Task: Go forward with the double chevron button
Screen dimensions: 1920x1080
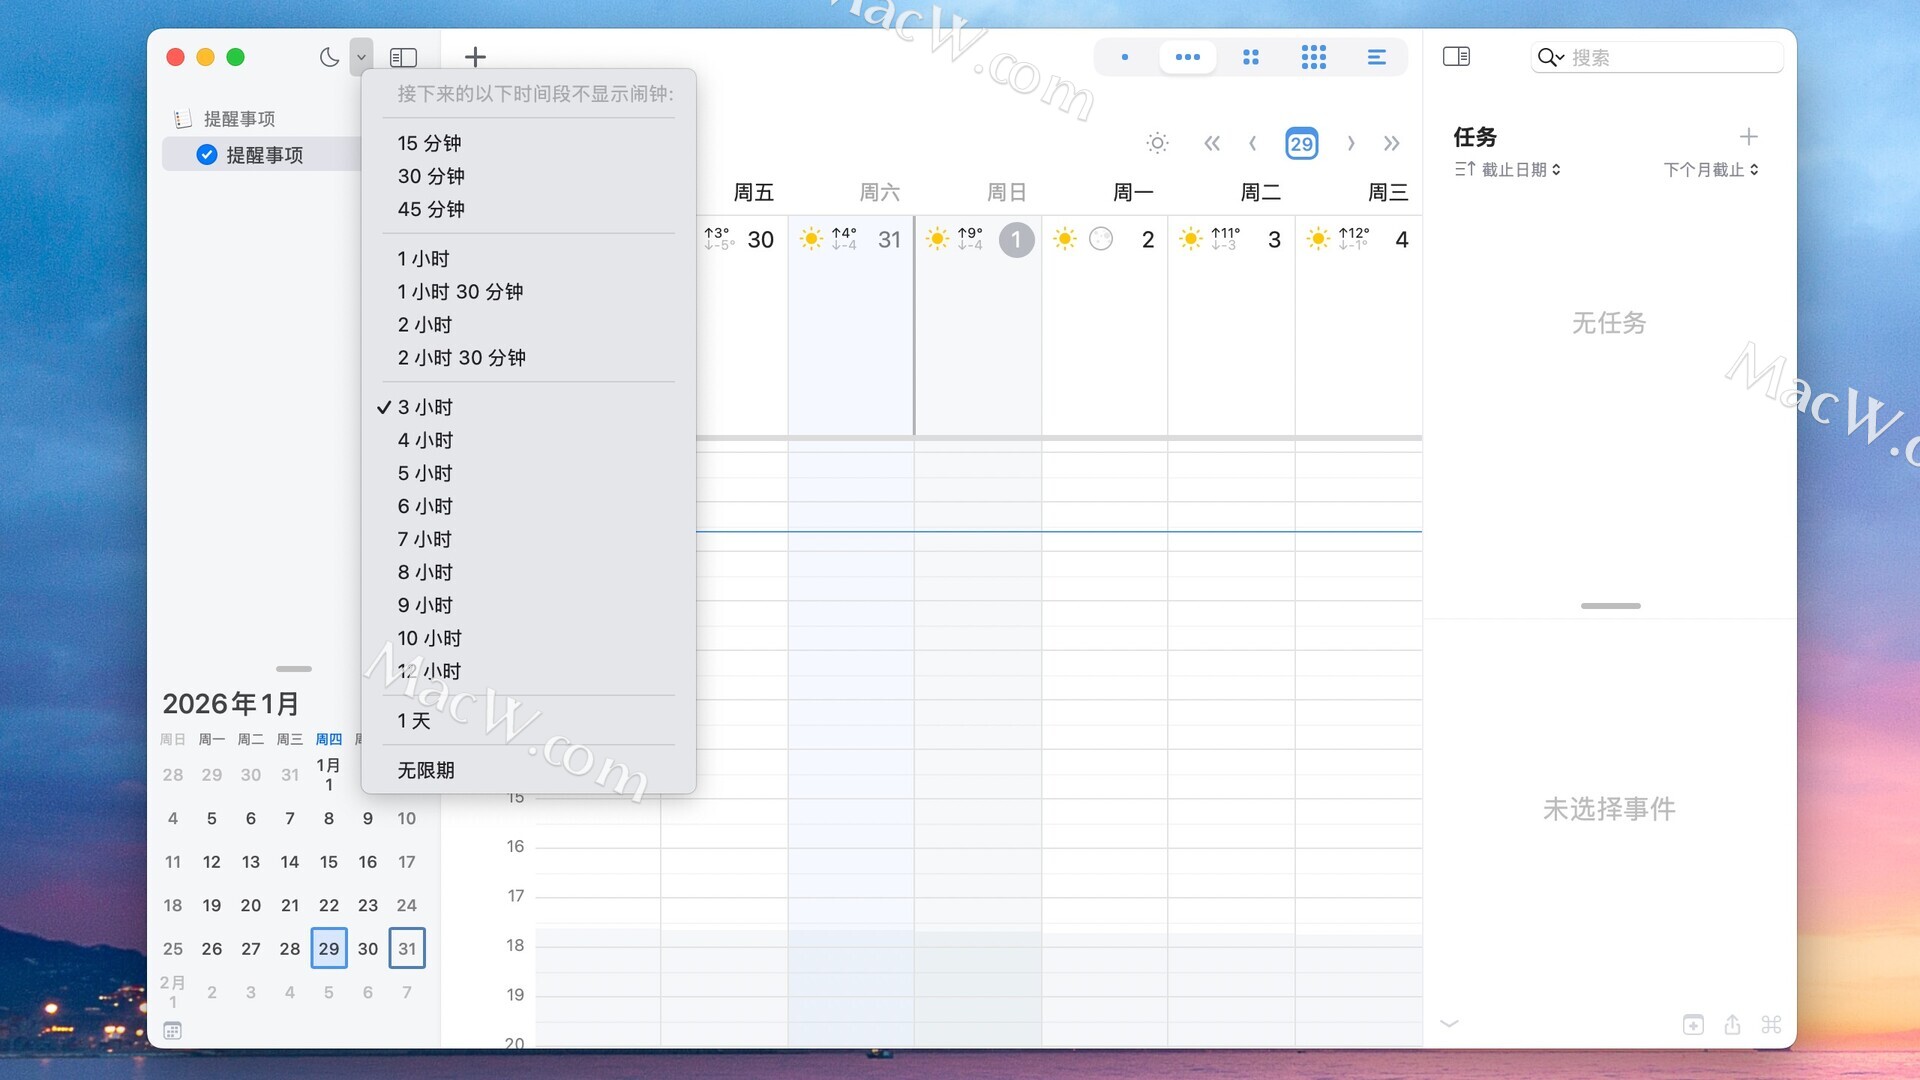Action: tap(1391, 143)
